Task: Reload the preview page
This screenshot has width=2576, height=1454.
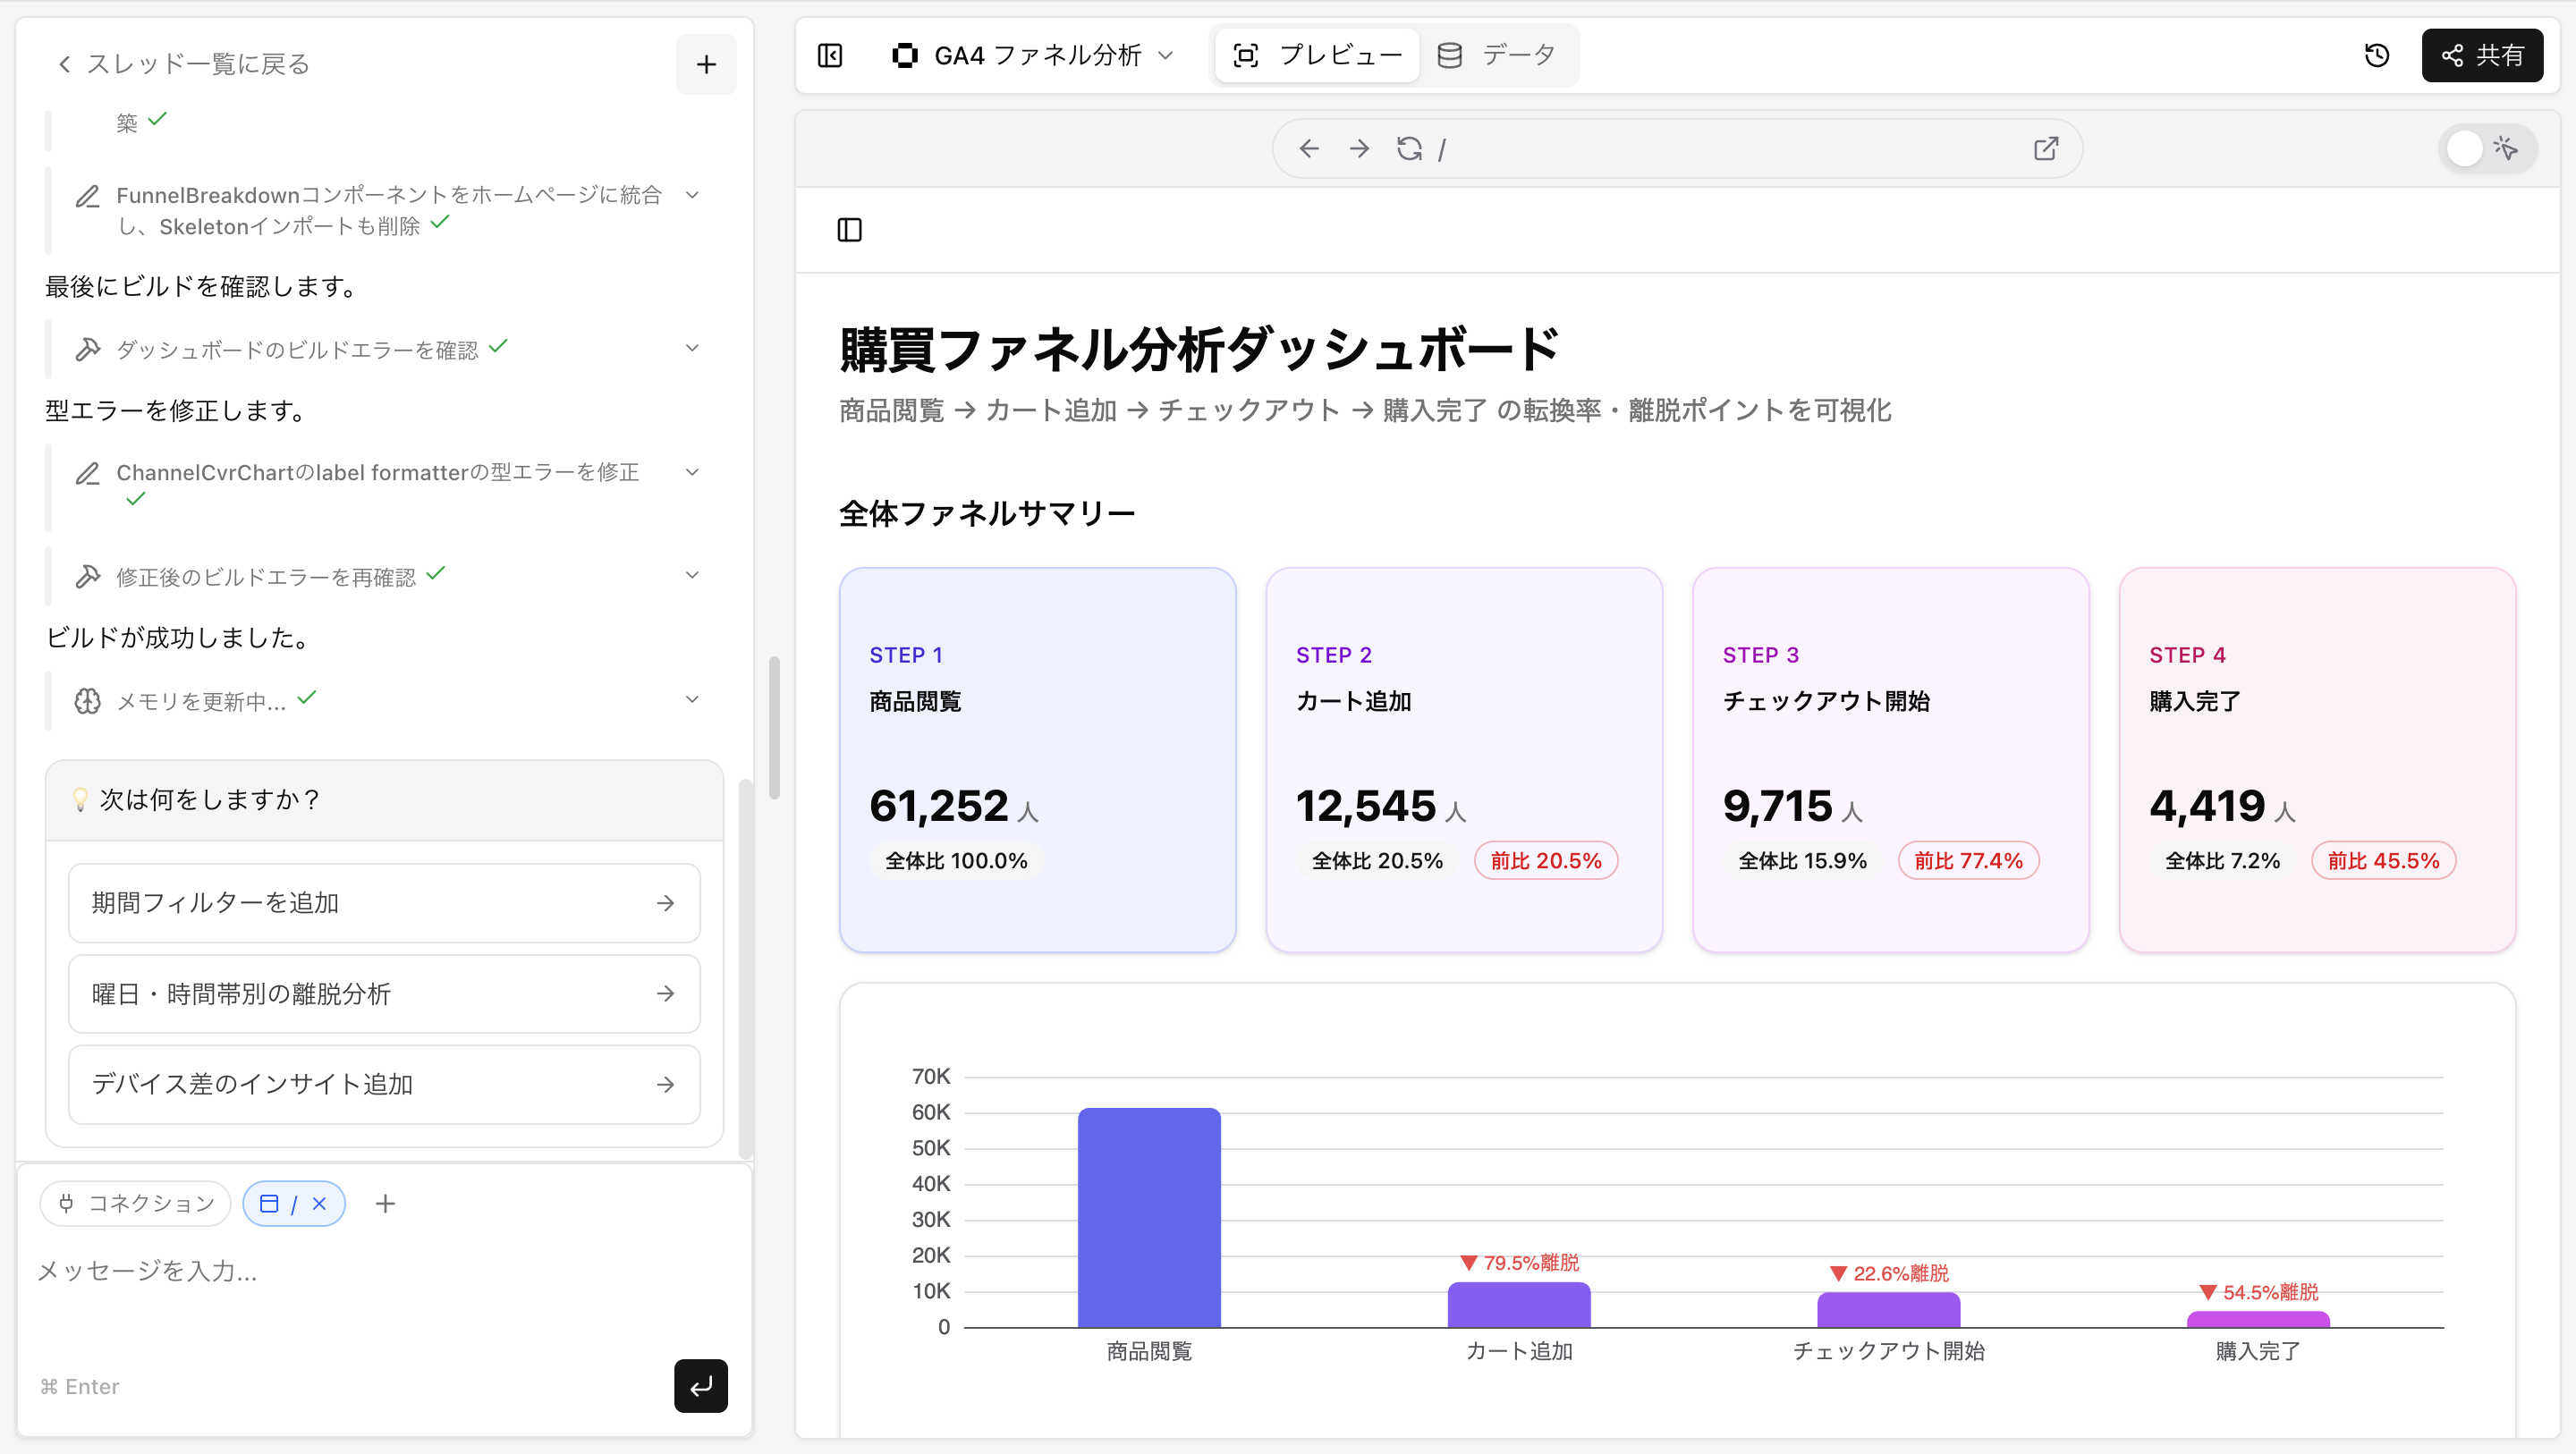Action: coord(1409,149)
